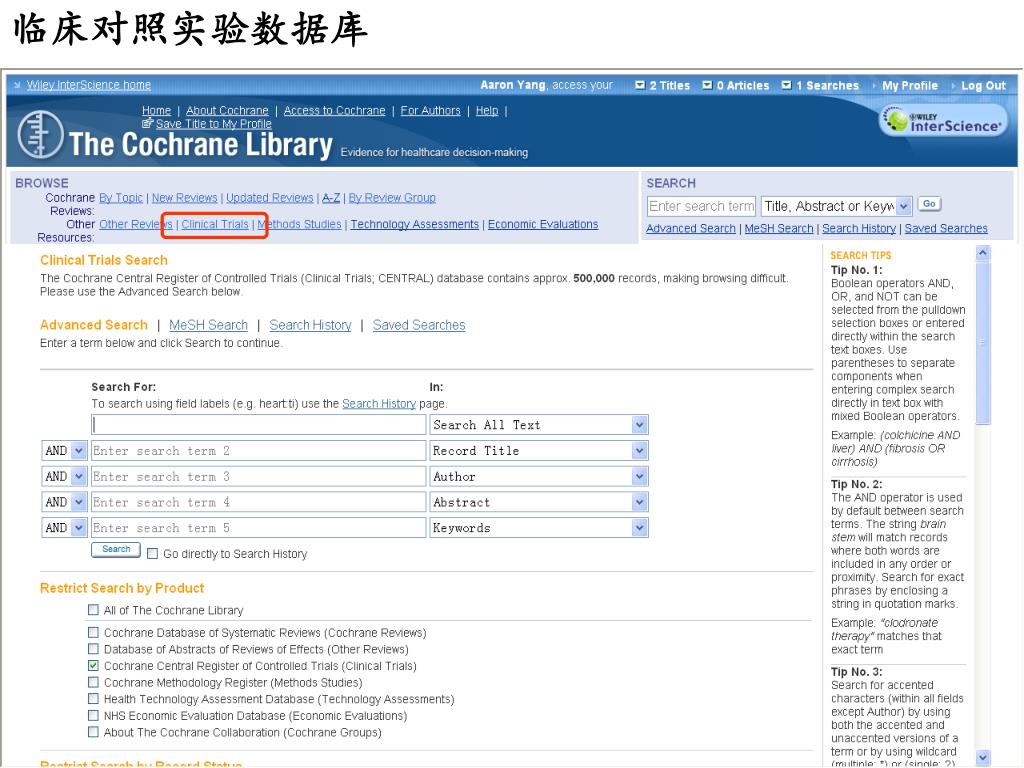This screenshot has height=768, width=1024.
Task: Open the Keywords field dropdown
Action: 639,528
